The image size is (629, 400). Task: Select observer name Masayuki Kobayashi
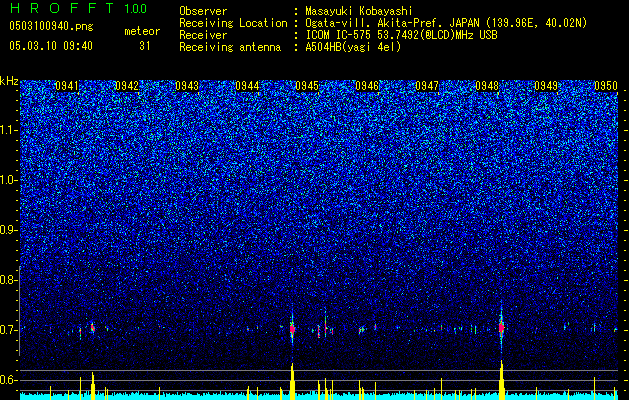358,11
